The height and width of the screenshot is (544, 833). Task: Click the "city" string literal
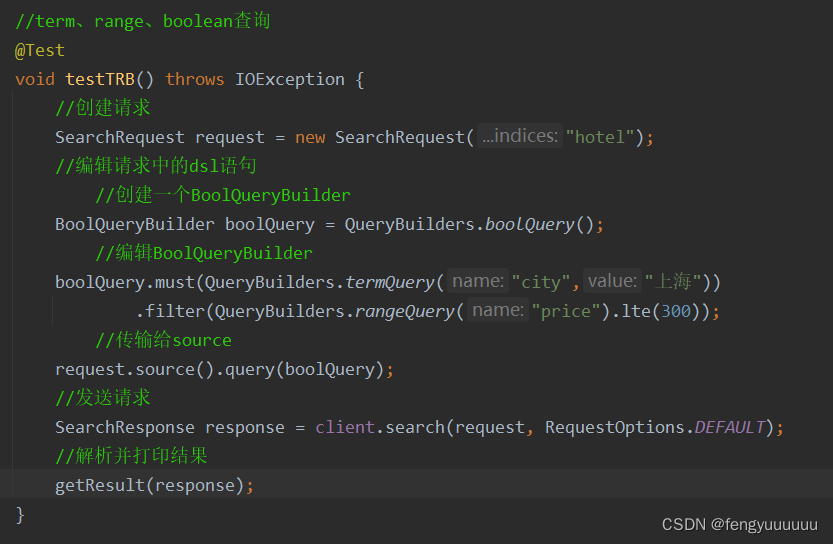click(541, 282)
